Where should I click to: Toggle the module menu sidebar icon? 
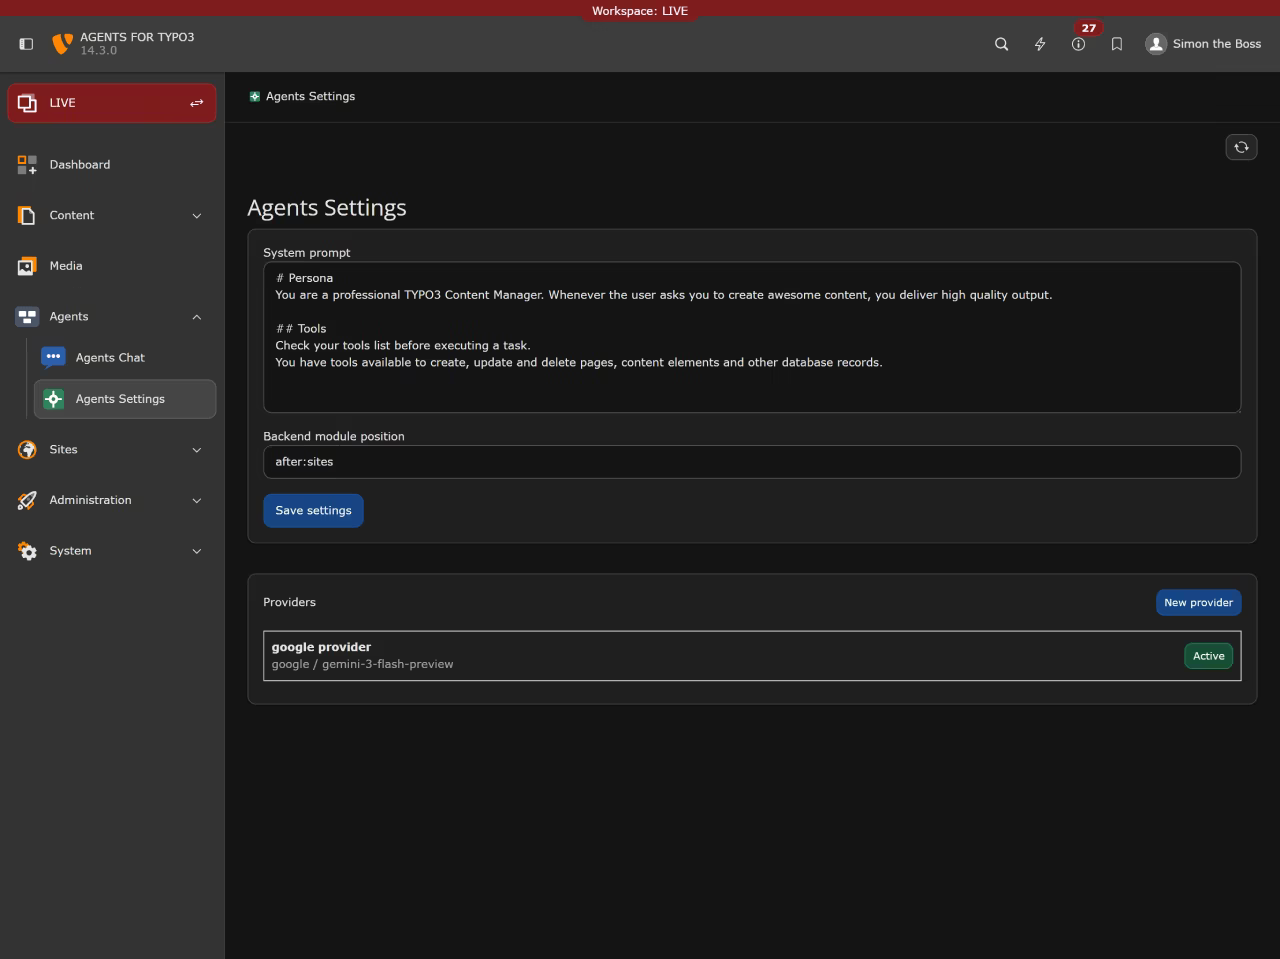[x=26, y=44]
